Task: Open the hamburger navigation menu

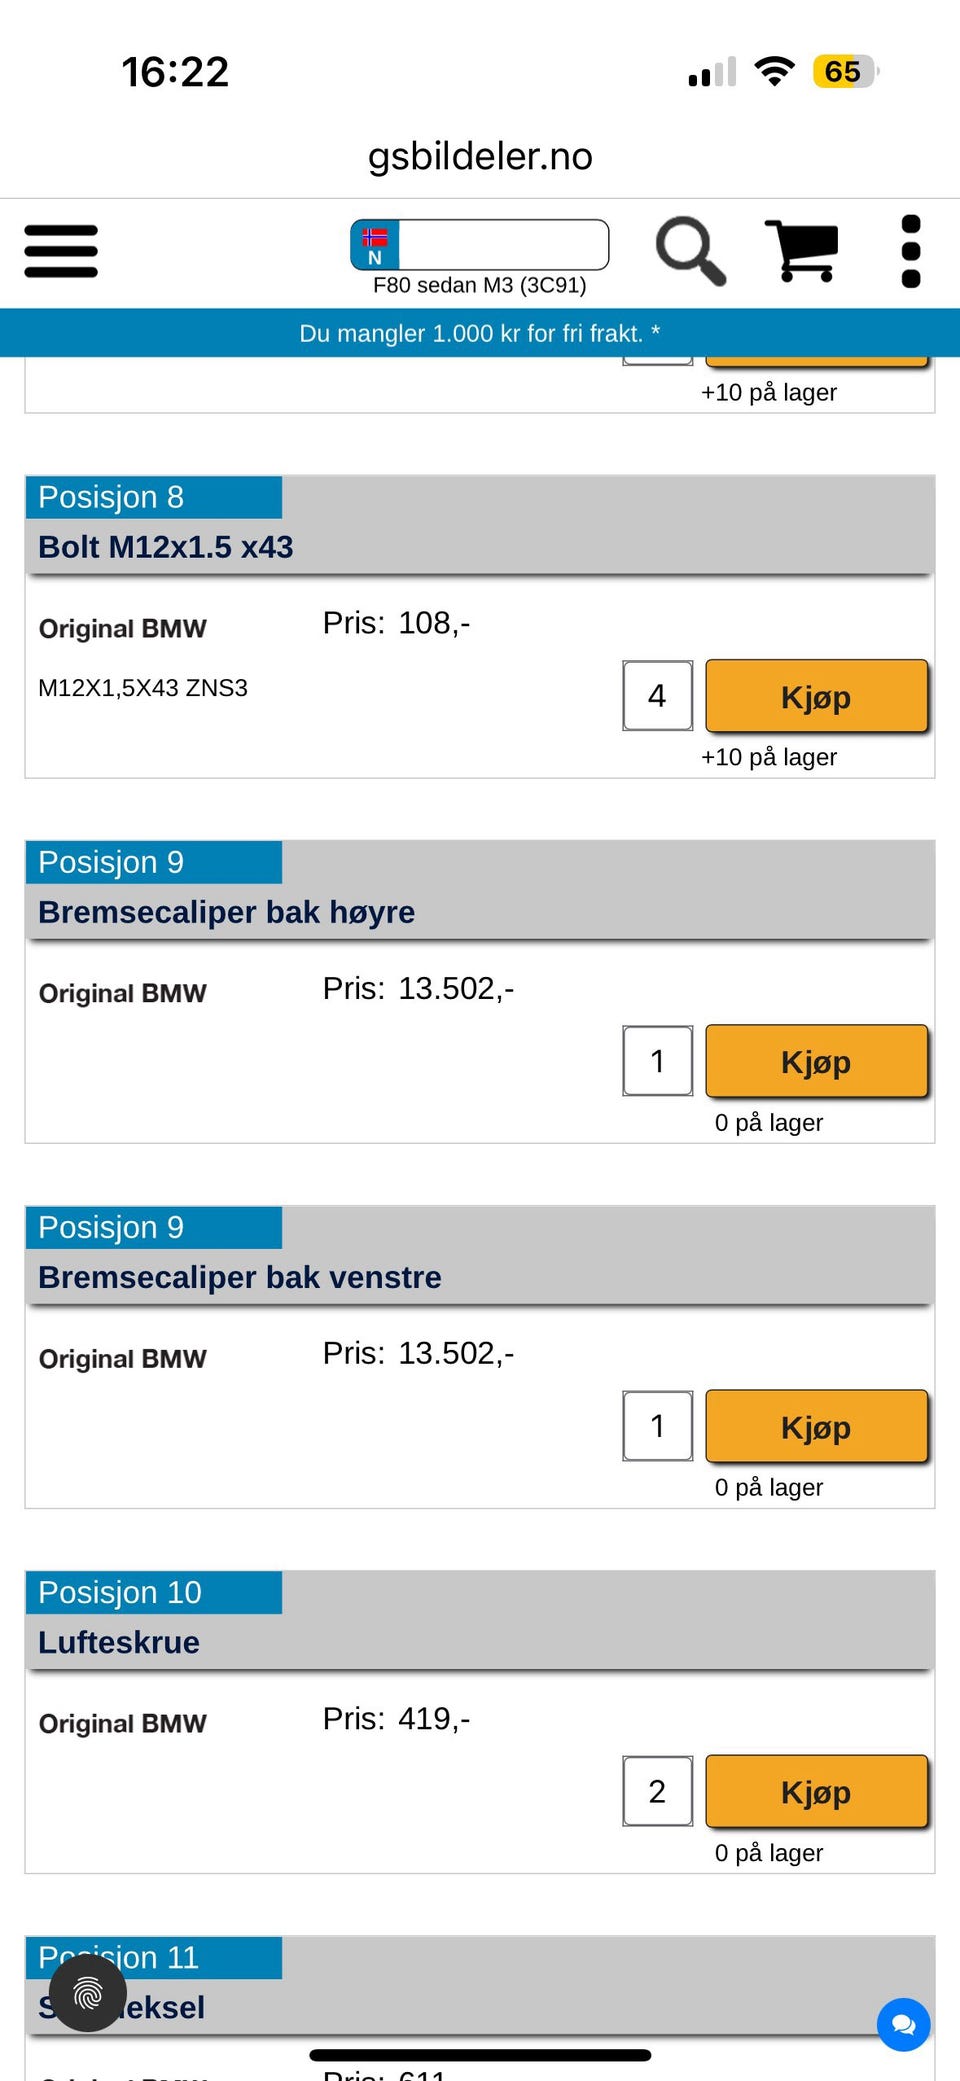Action: pyautogui.click(x=60, y=252)
